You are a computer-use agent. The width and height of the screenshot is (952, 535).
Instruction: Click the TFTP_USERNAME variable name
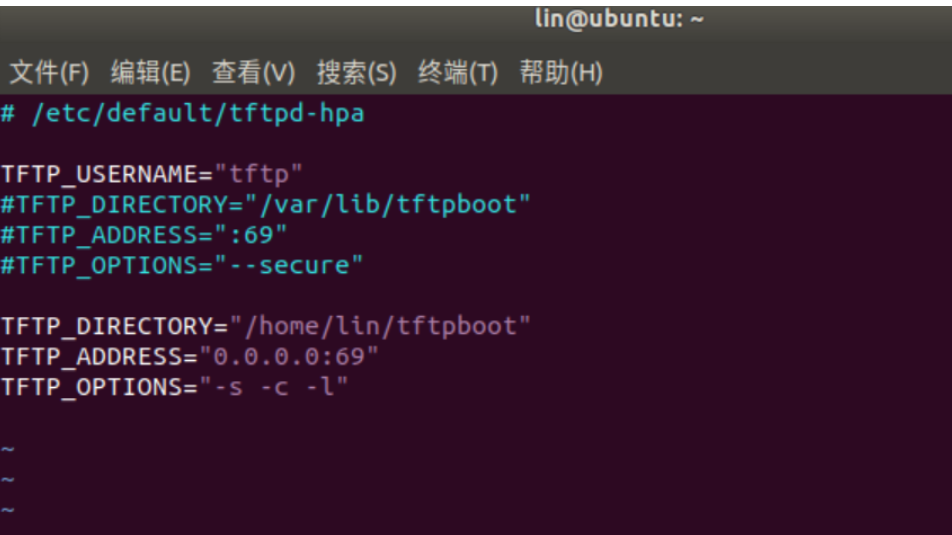(x=100, y=174)
